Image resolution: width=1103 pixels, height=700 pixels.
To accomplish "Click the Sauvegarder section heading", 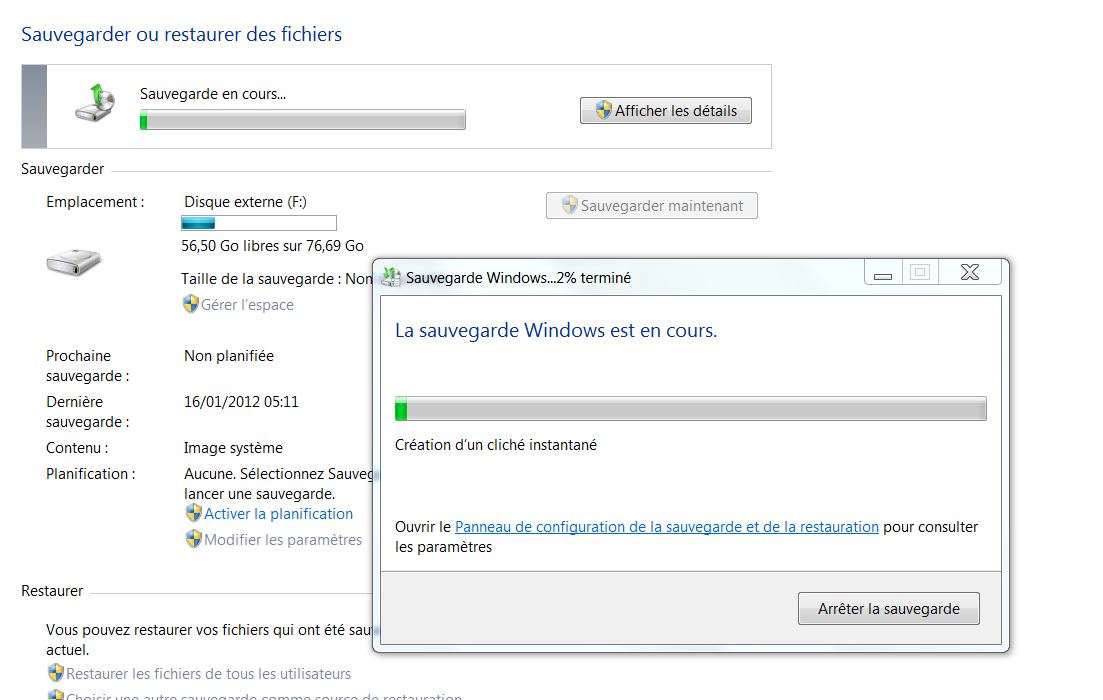I will 63,169.
